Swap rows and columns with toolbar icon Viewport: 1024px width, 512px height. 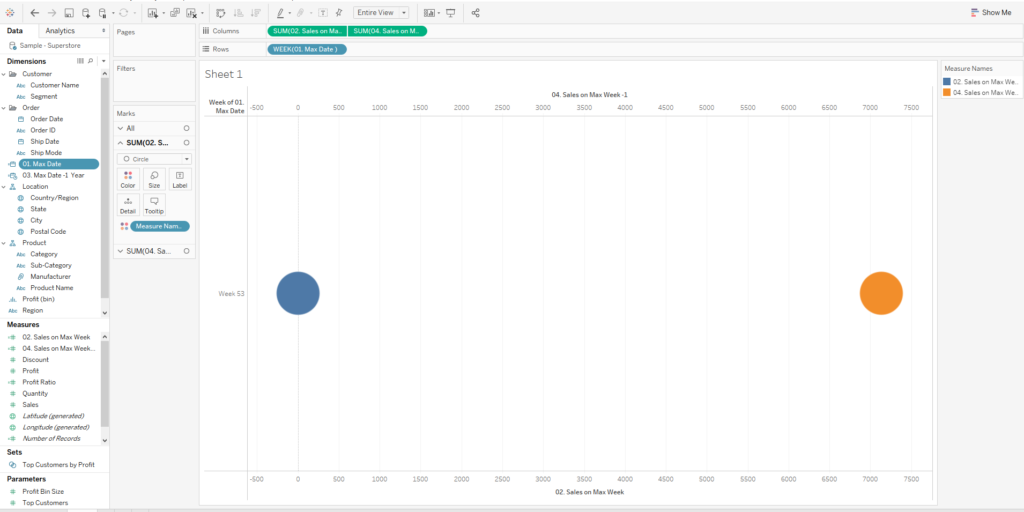click(x=221, y=12)
